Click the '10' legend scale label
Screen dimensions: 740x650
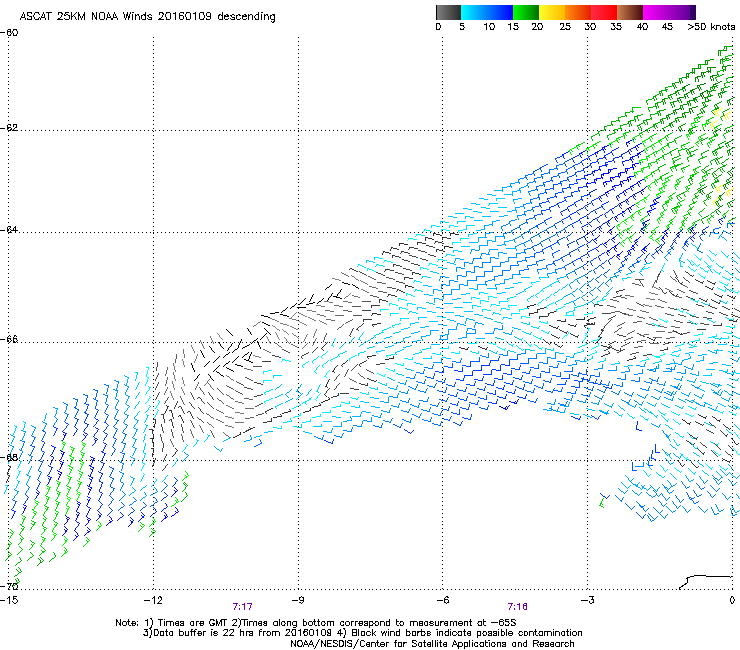click(489, 26)
